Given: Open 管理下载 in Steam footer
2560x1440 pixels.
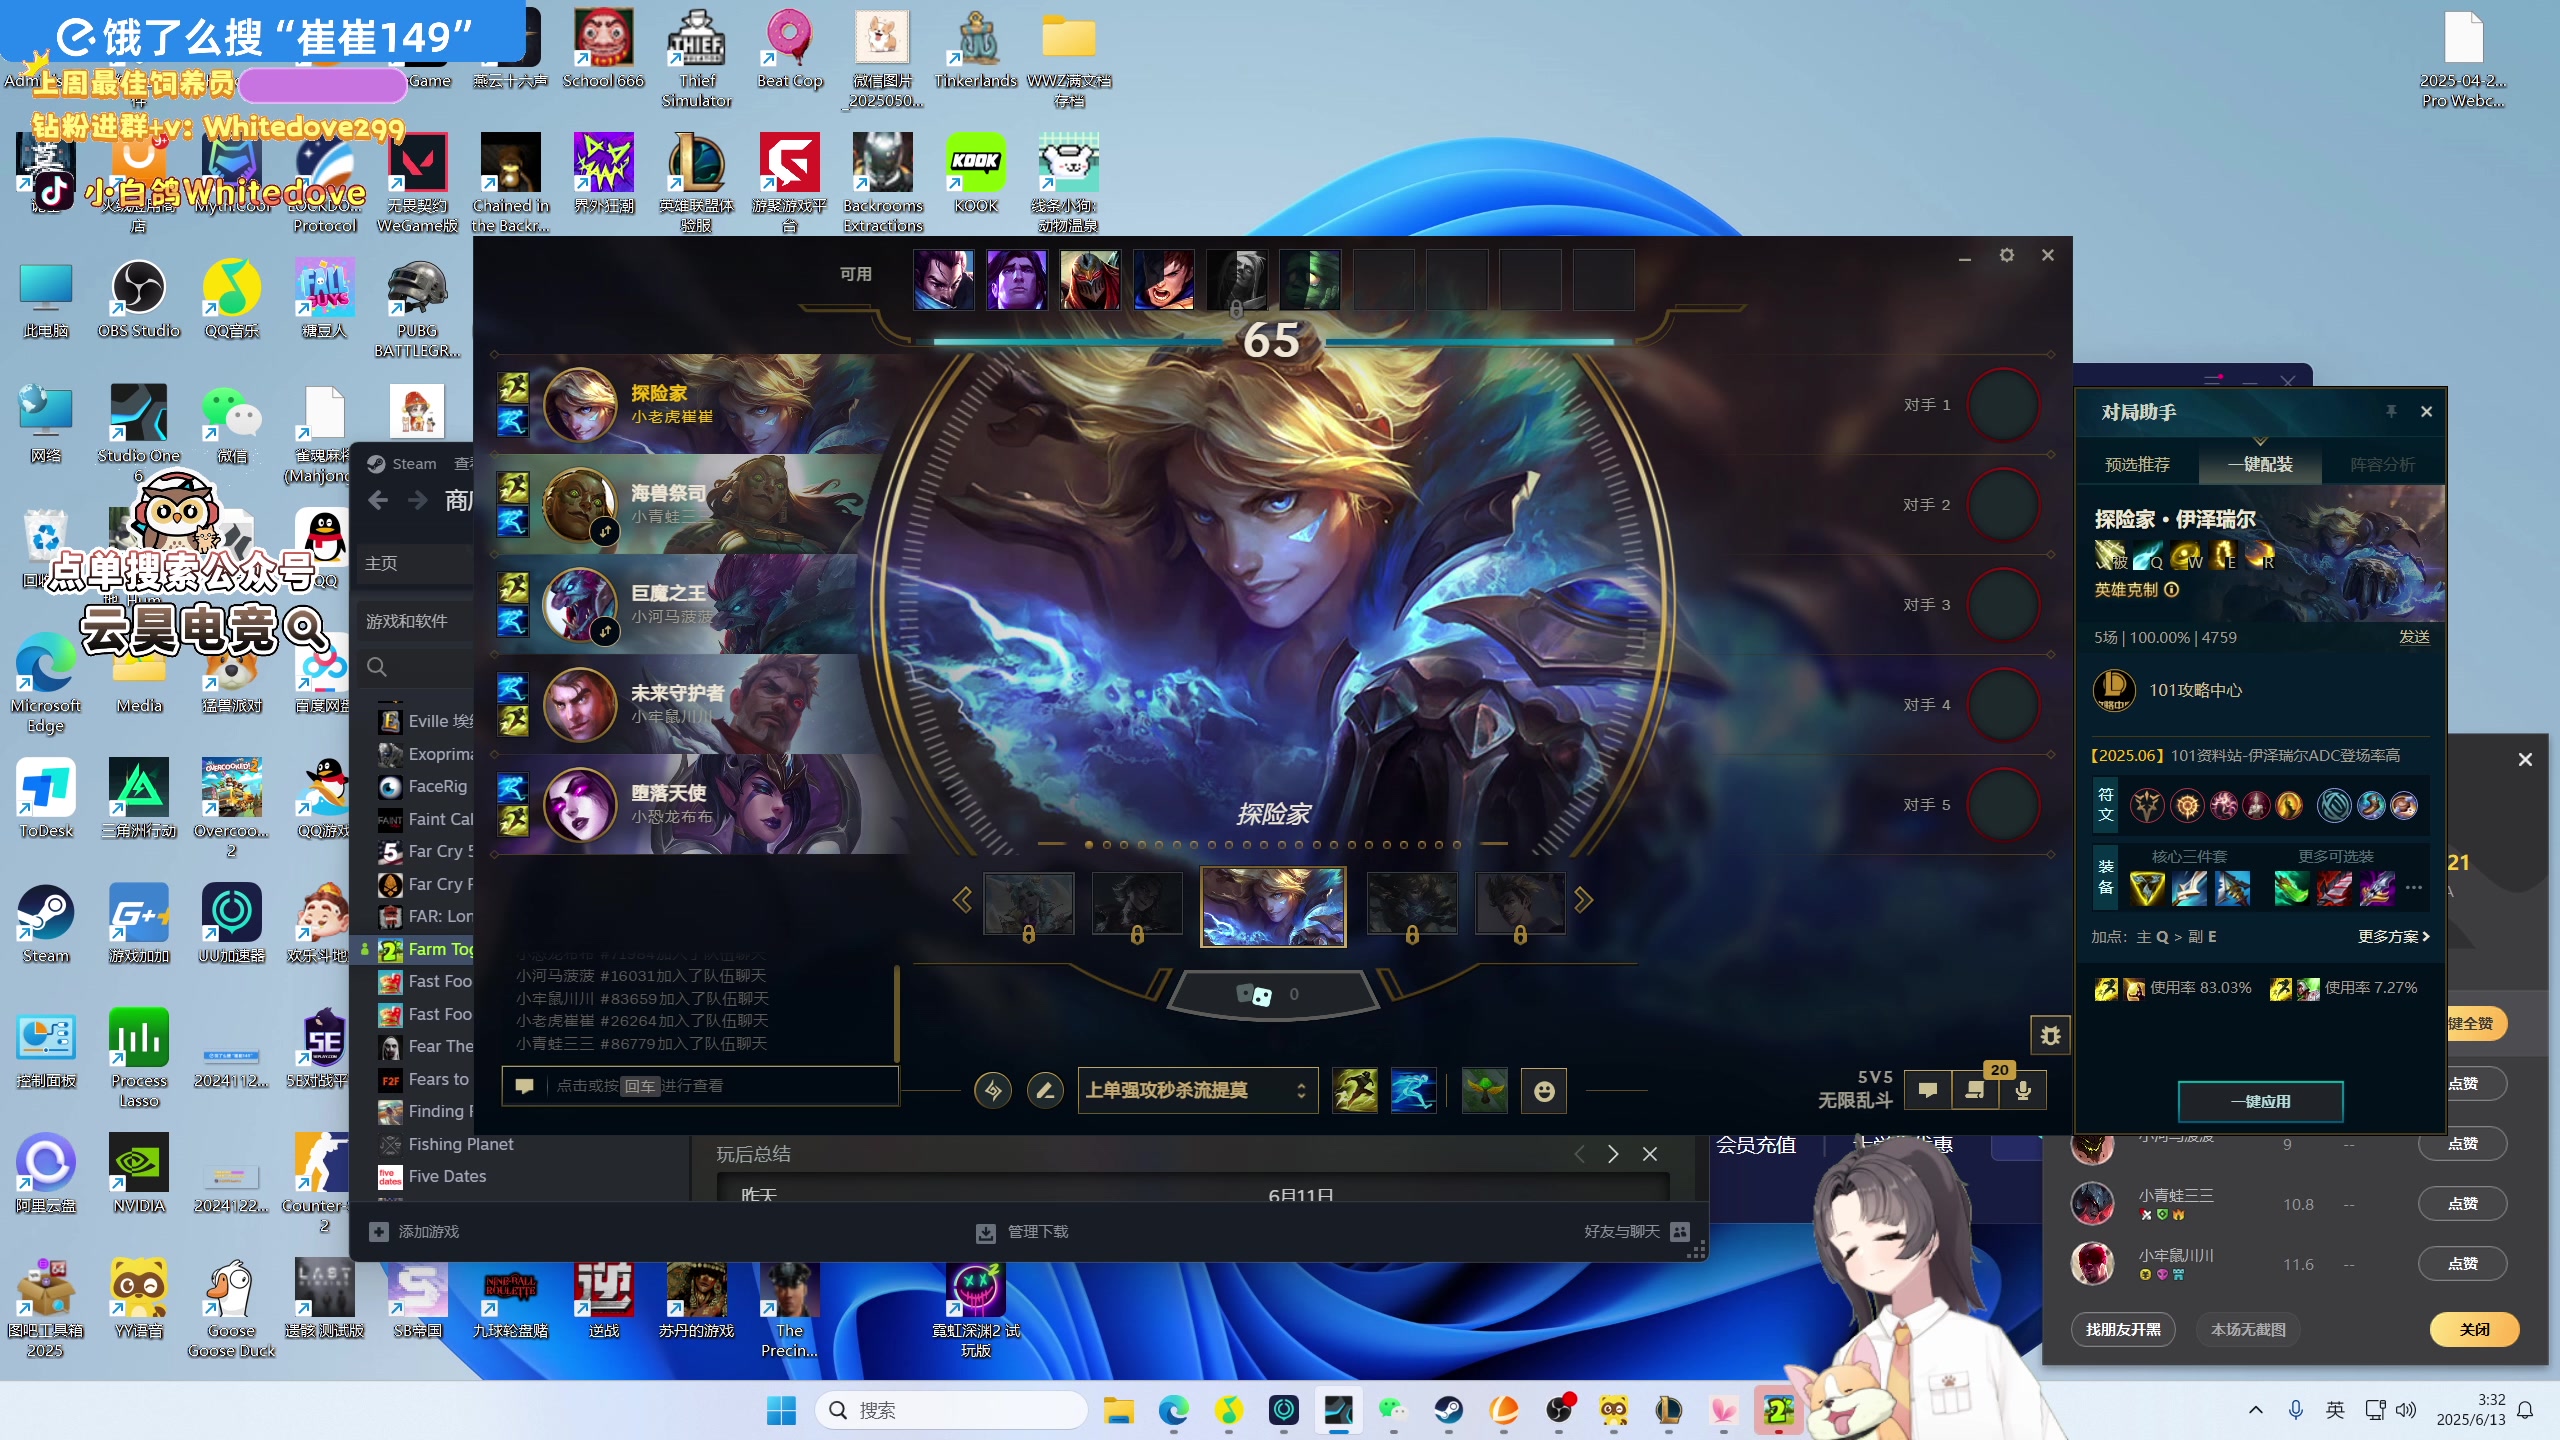Looking at the screenshot, I should click(x=1023, y=1232).
